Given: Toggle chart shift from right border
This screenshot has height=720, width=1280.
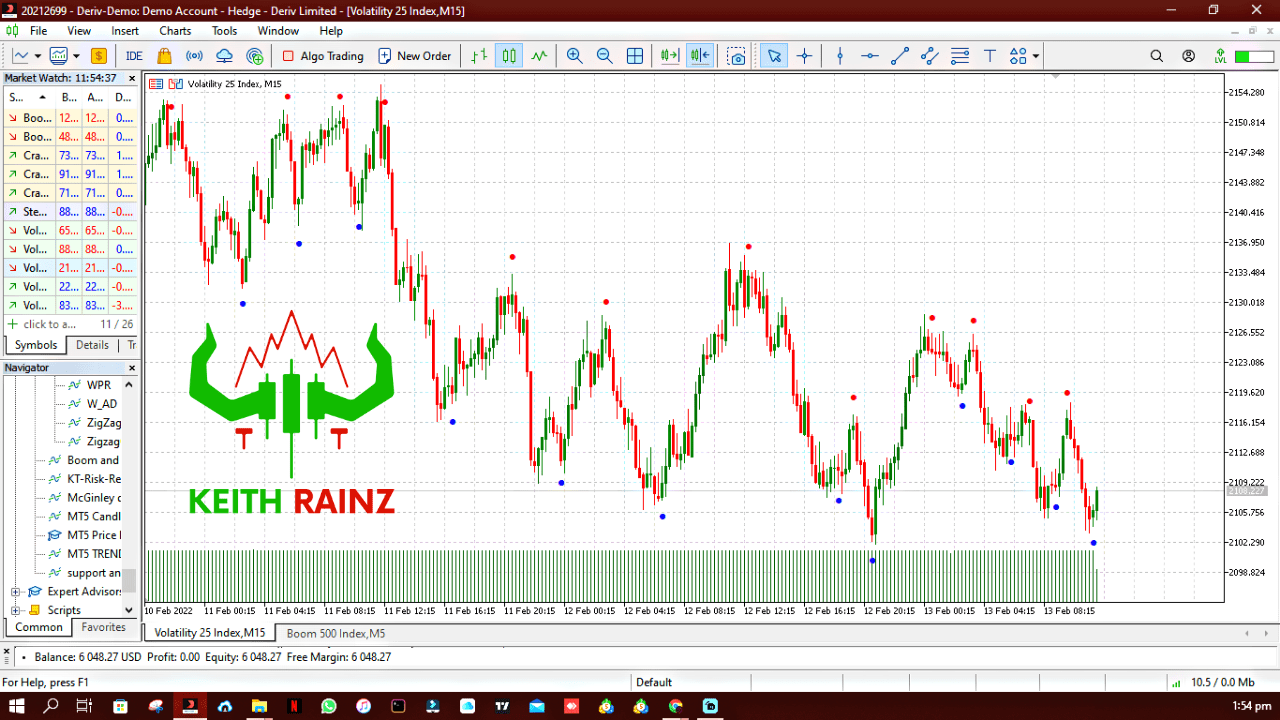Looking at the screenshot, I should point(700,56).
